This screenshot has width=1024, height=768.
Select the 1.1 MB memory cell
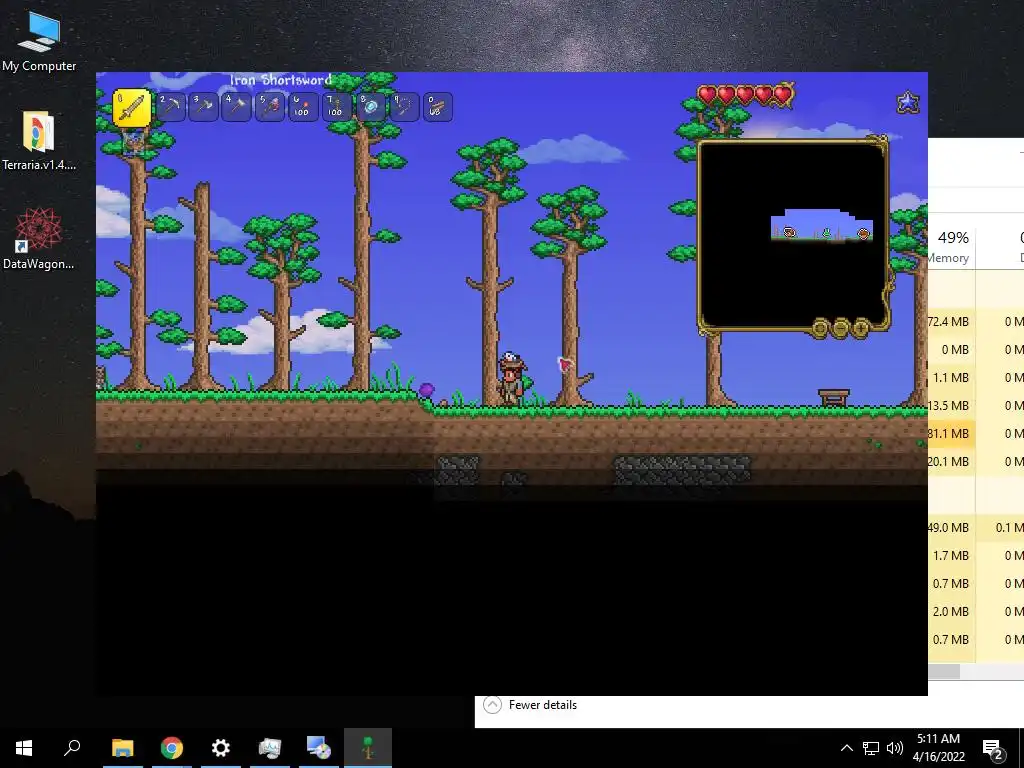click(950, 377)
